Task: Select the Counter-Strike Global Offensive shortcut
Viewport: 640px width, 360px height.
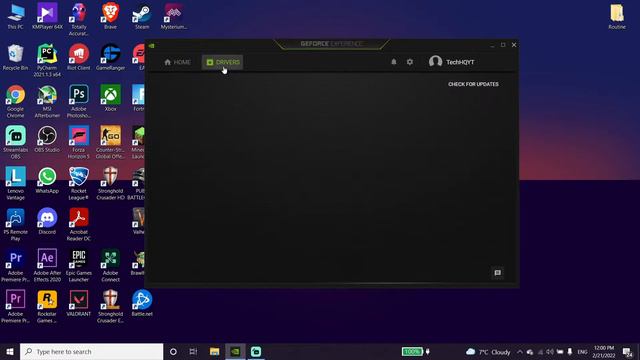Action: (x=110, y=142)
